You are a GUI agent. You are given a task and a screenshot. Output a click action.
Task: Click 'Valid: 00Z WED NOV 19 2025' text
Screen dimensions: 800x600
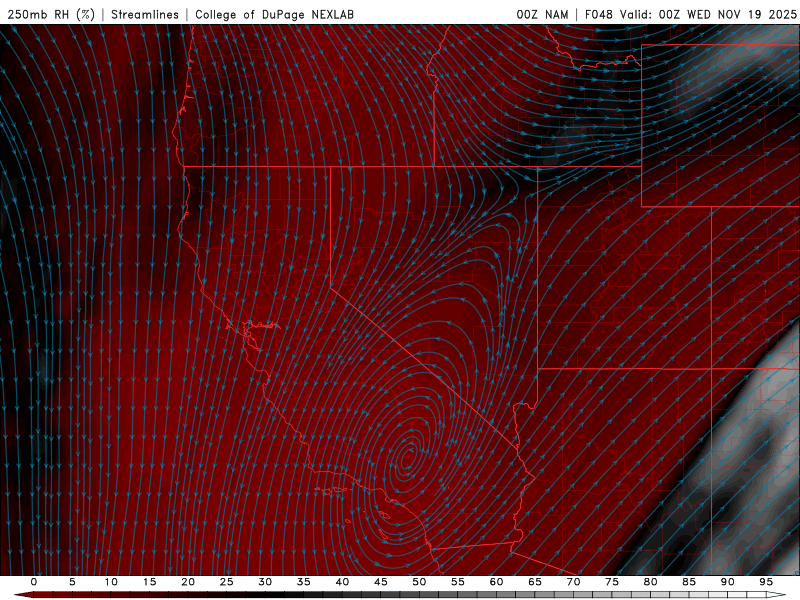(708, 14)
